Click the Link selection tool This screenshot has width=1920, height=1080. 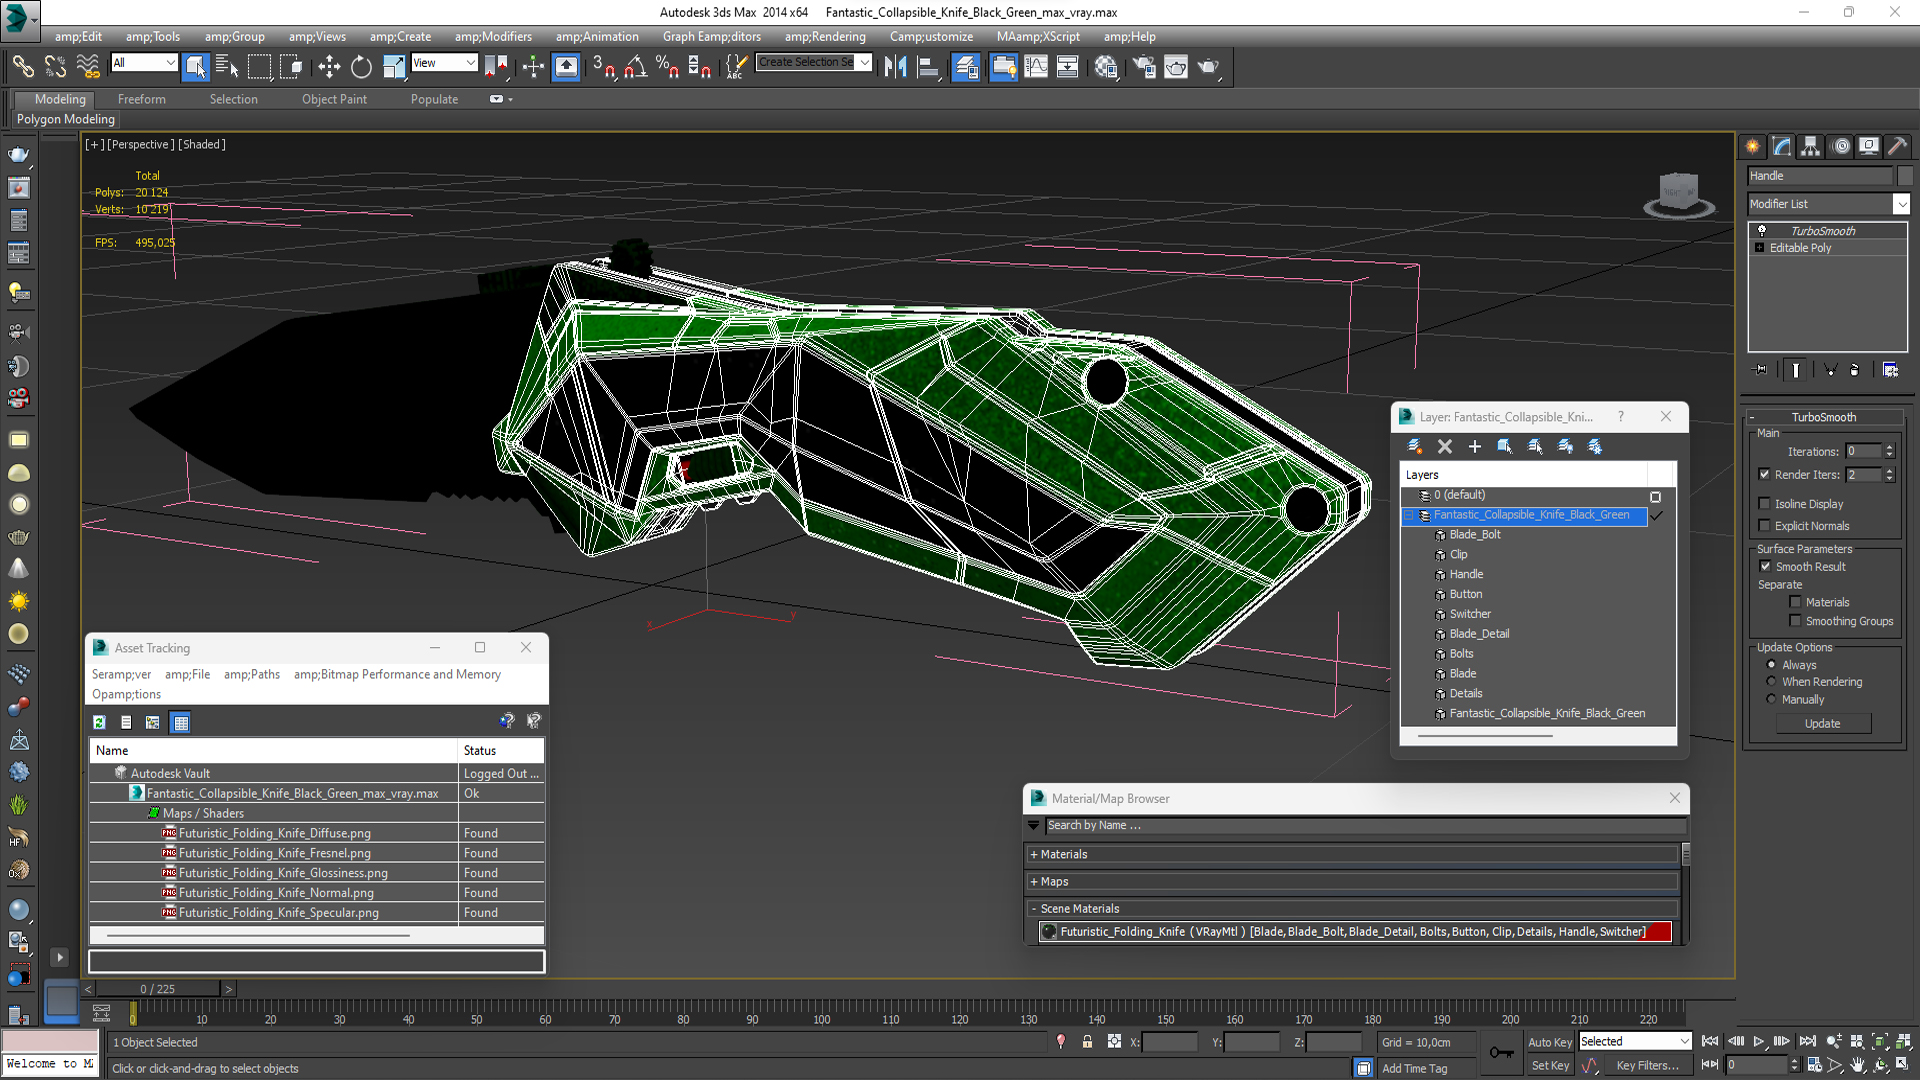tap(22, 67)
